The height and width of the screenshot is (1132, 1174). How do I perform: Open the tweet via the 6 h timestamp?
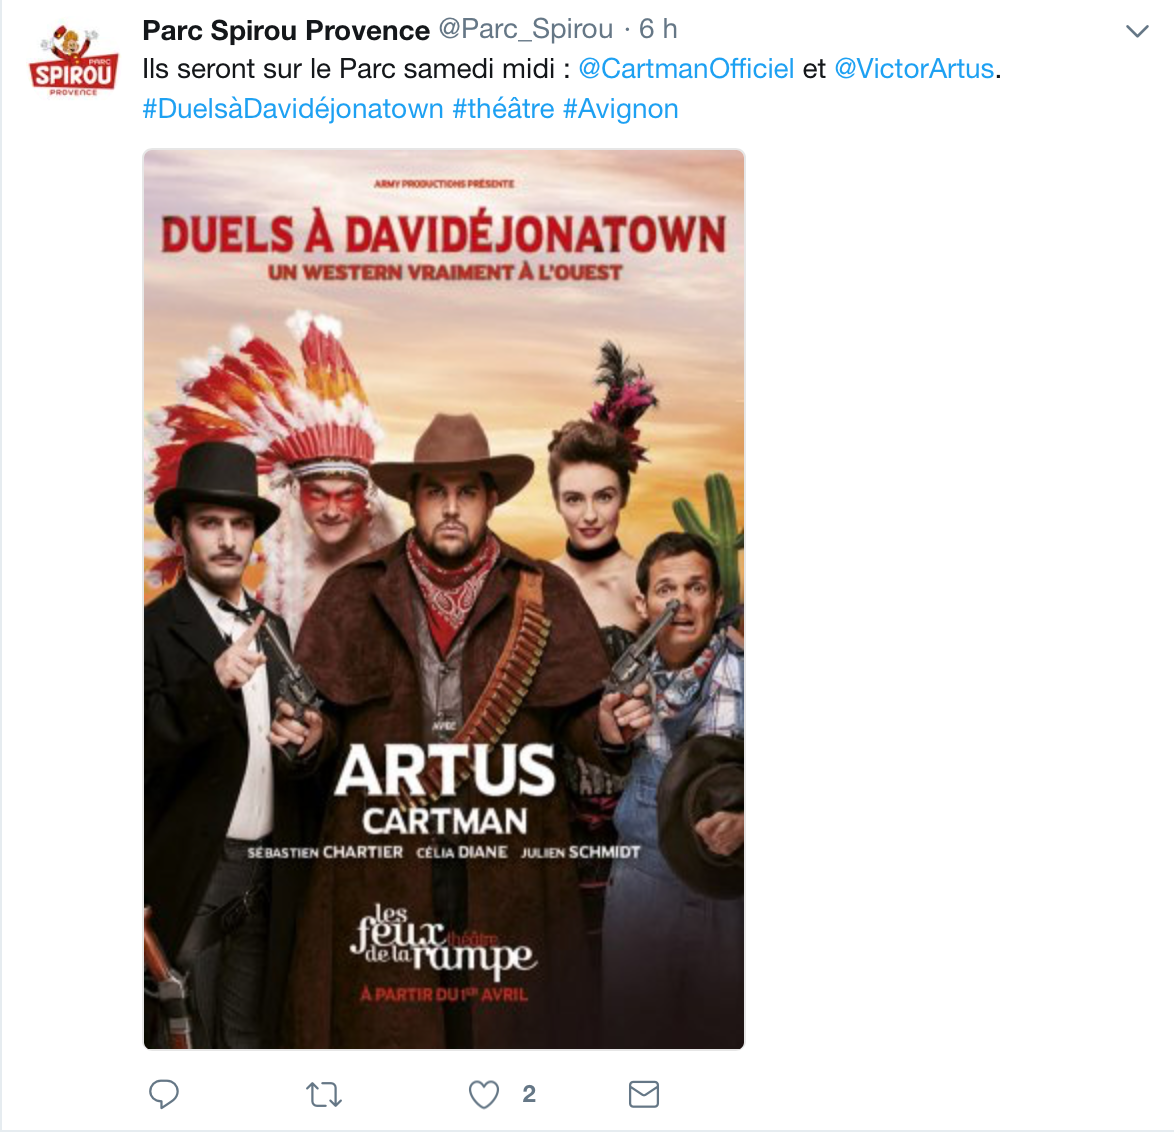(x=658, y=29)
